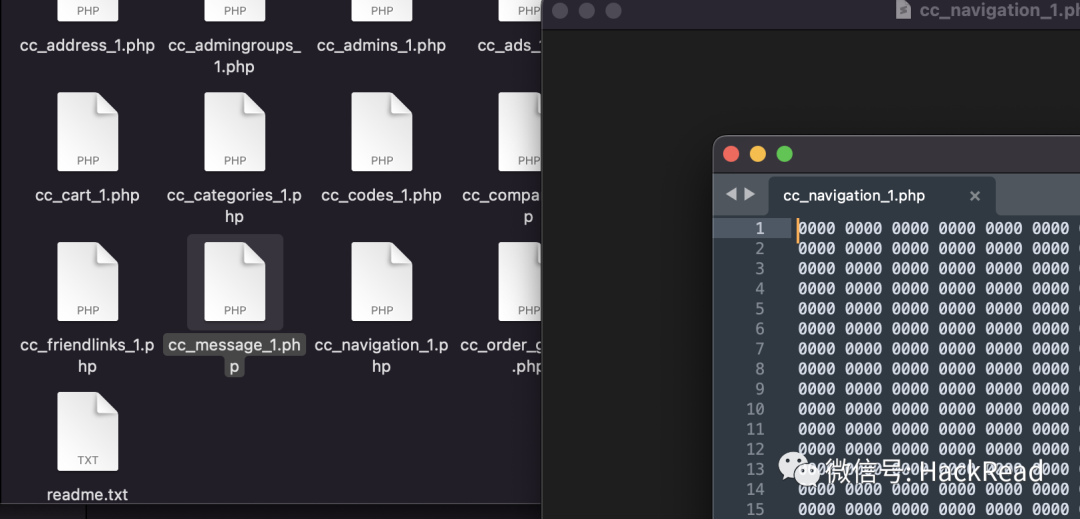Select the cc_cart_1.php file icon

coord(87,131)
